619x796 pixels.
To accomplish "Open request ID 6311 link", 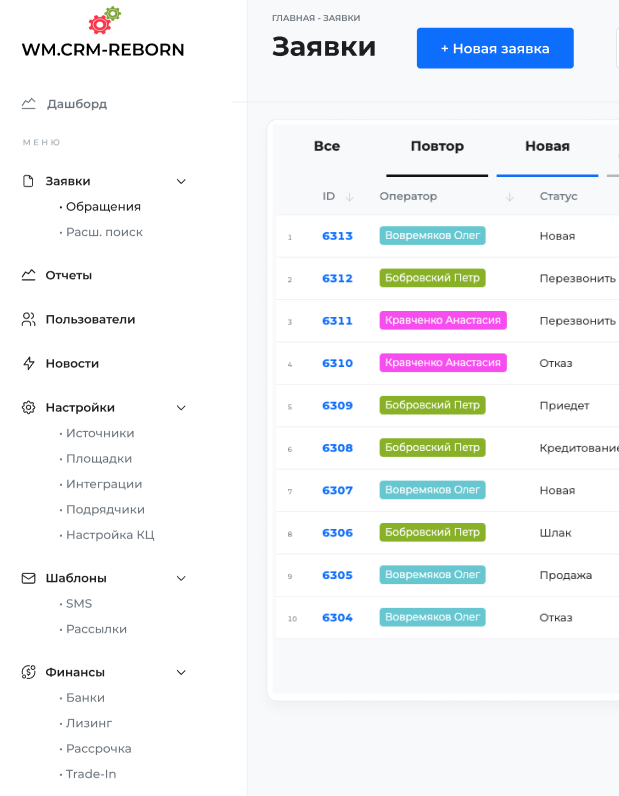I will 337,321.
